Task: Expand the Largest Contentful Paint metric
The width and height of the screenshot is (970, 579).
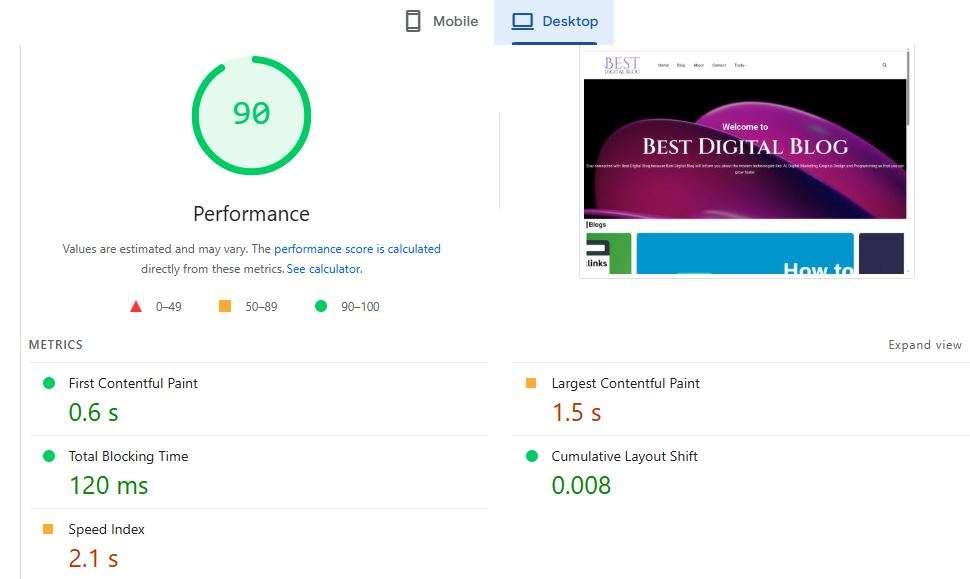Action: [625, 383]
